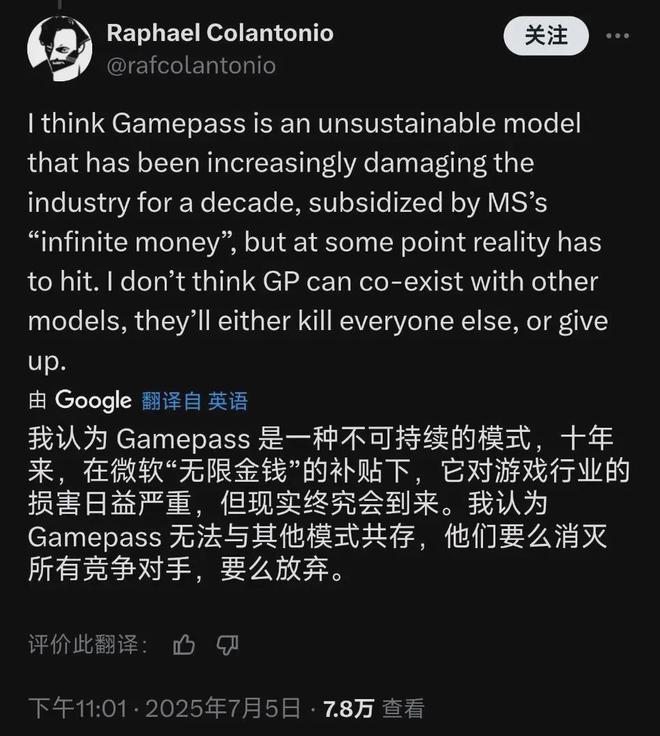
Task: Visit the @rafcolantonio handle link
Action: [x=191, y=65]
